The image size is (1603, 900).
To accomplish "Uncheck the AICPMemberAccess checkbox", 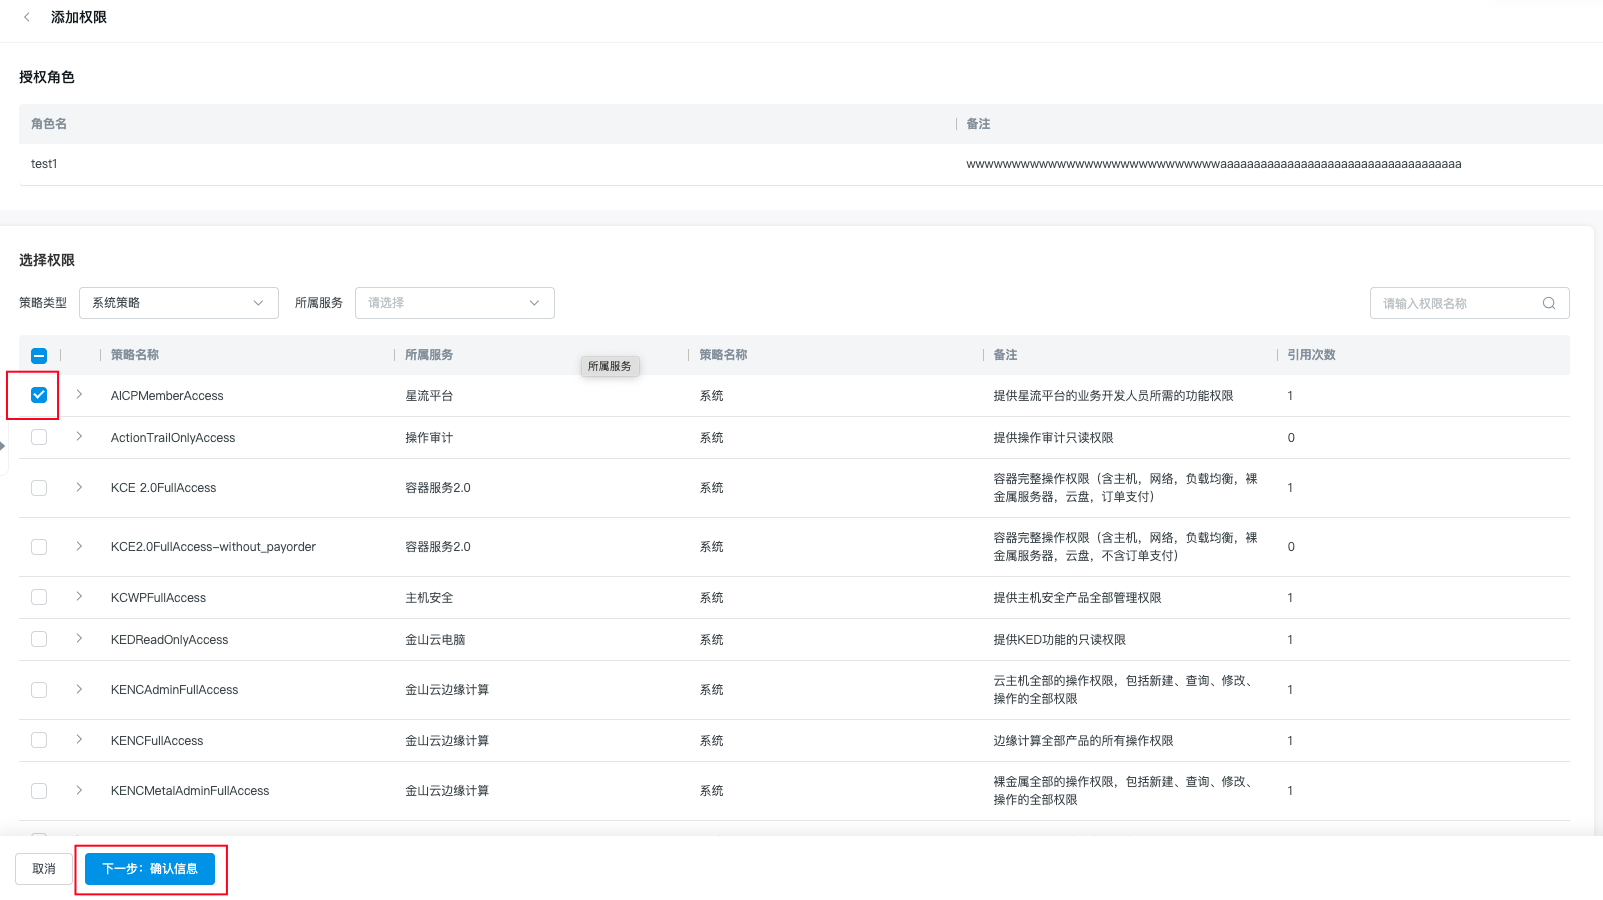I will [39, 395].
